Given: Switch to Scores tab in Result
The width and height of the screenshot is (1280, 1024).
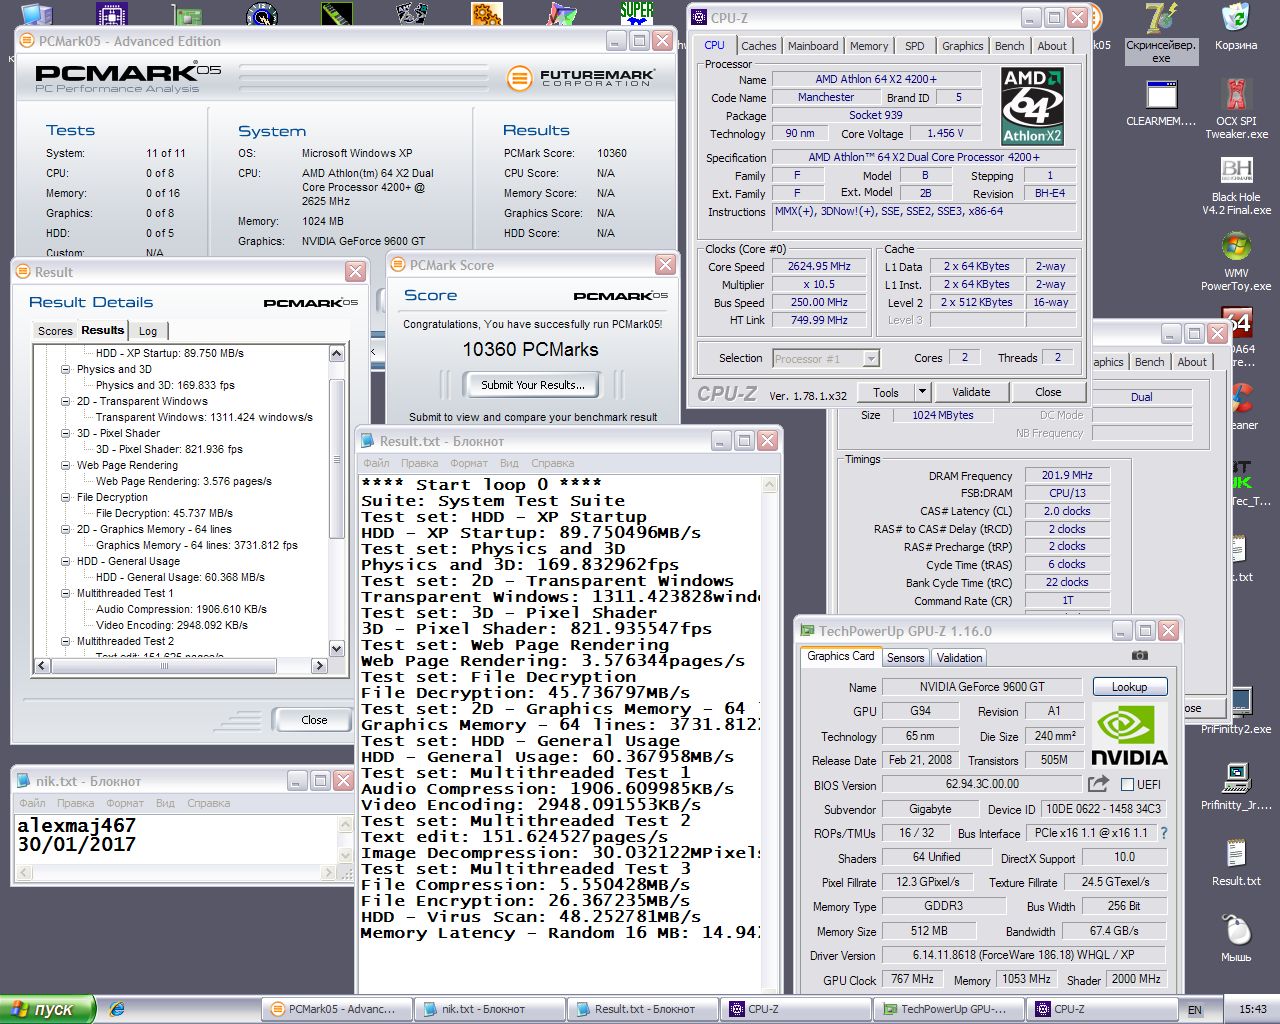Looking at the screenshot, I should tap(55, 331).
